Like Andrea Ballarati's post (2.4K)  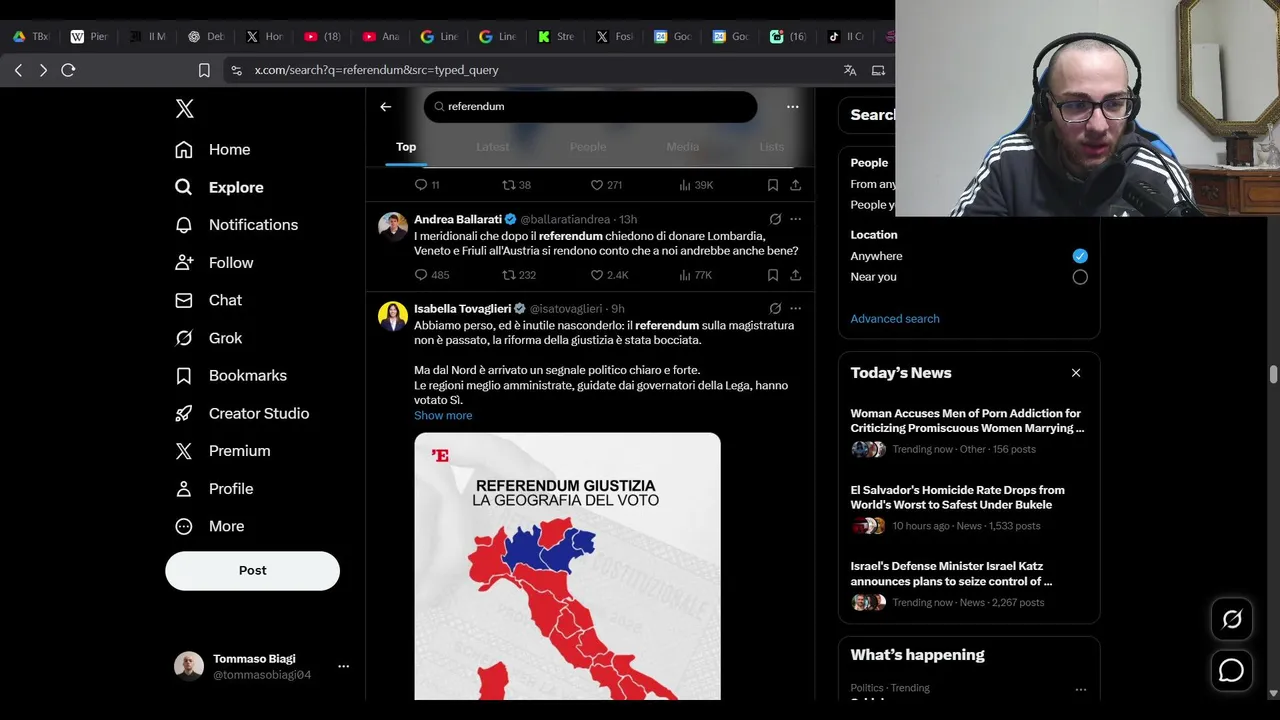pos(597,275)
